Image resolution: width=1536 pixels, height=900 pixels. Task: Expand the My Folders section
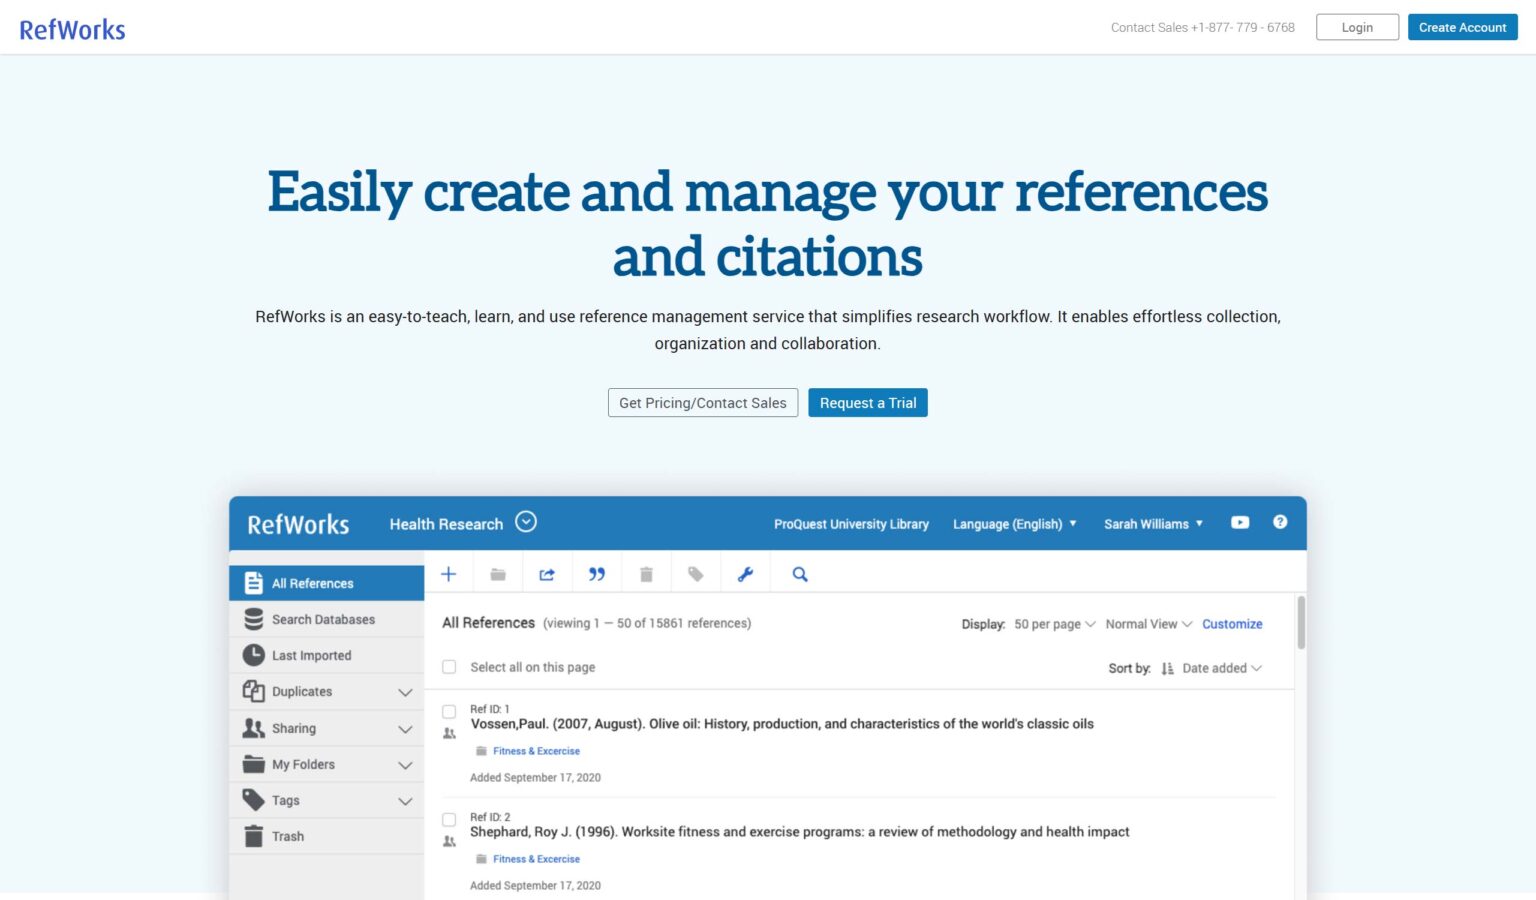(x=405, y=764)
